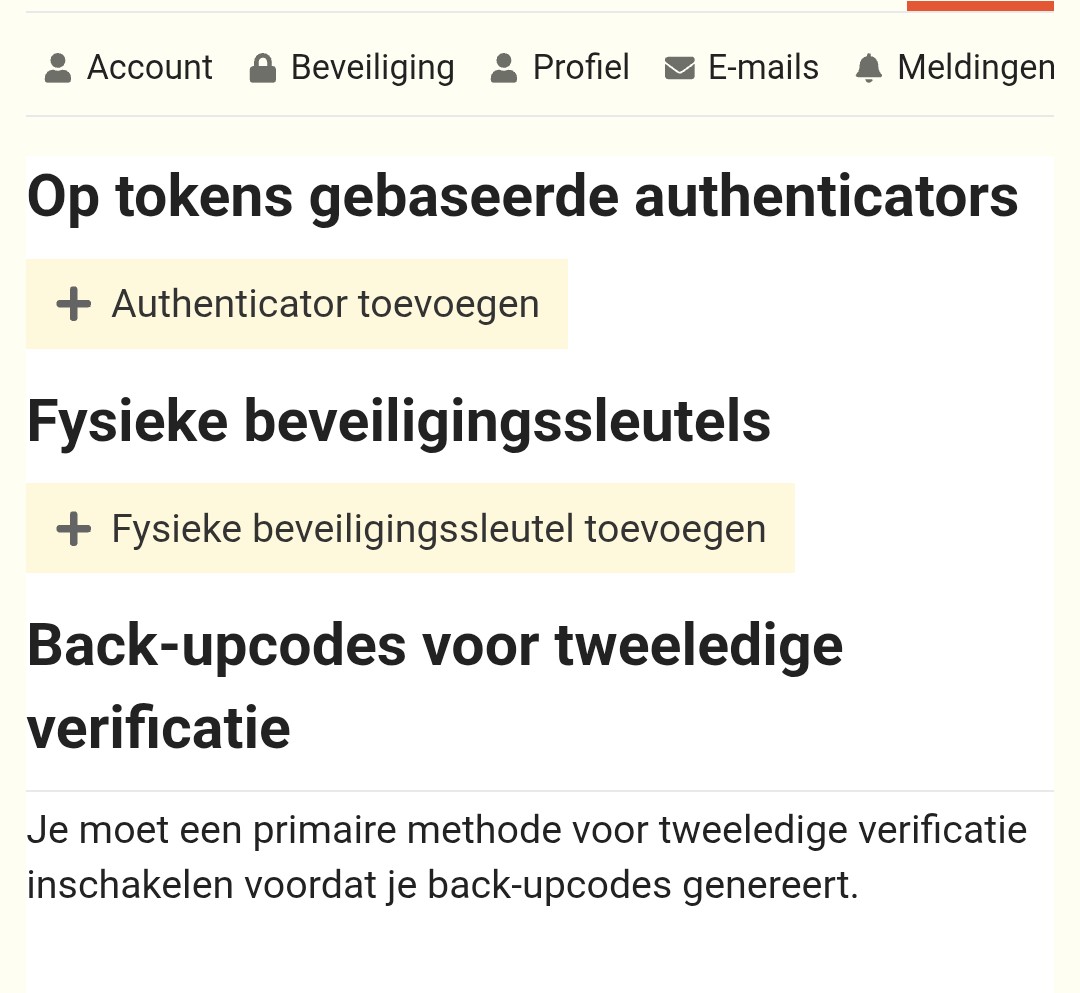Click the 'Fysieke beveiligingssleutels' heading
The width and height of the screenshot is (1080, 993).
399,421
